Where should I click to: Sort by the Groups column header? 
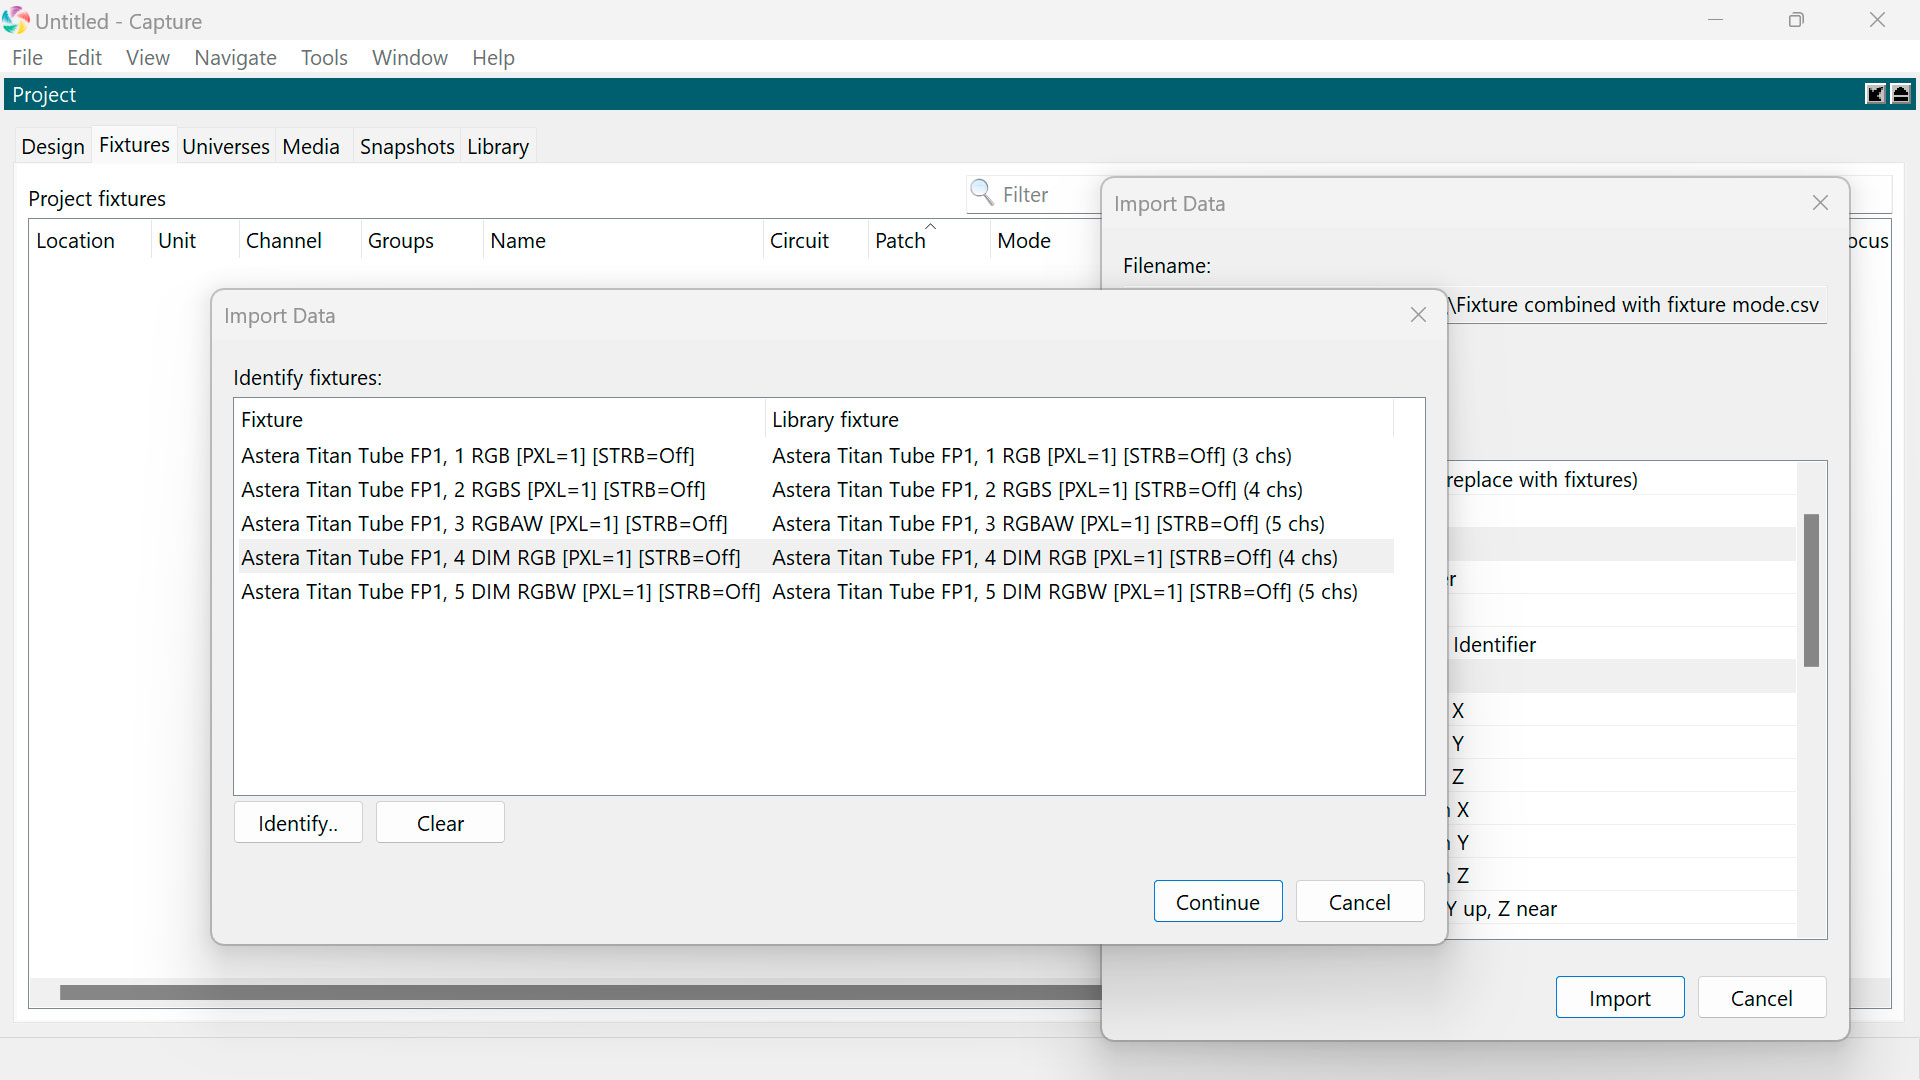422,241
